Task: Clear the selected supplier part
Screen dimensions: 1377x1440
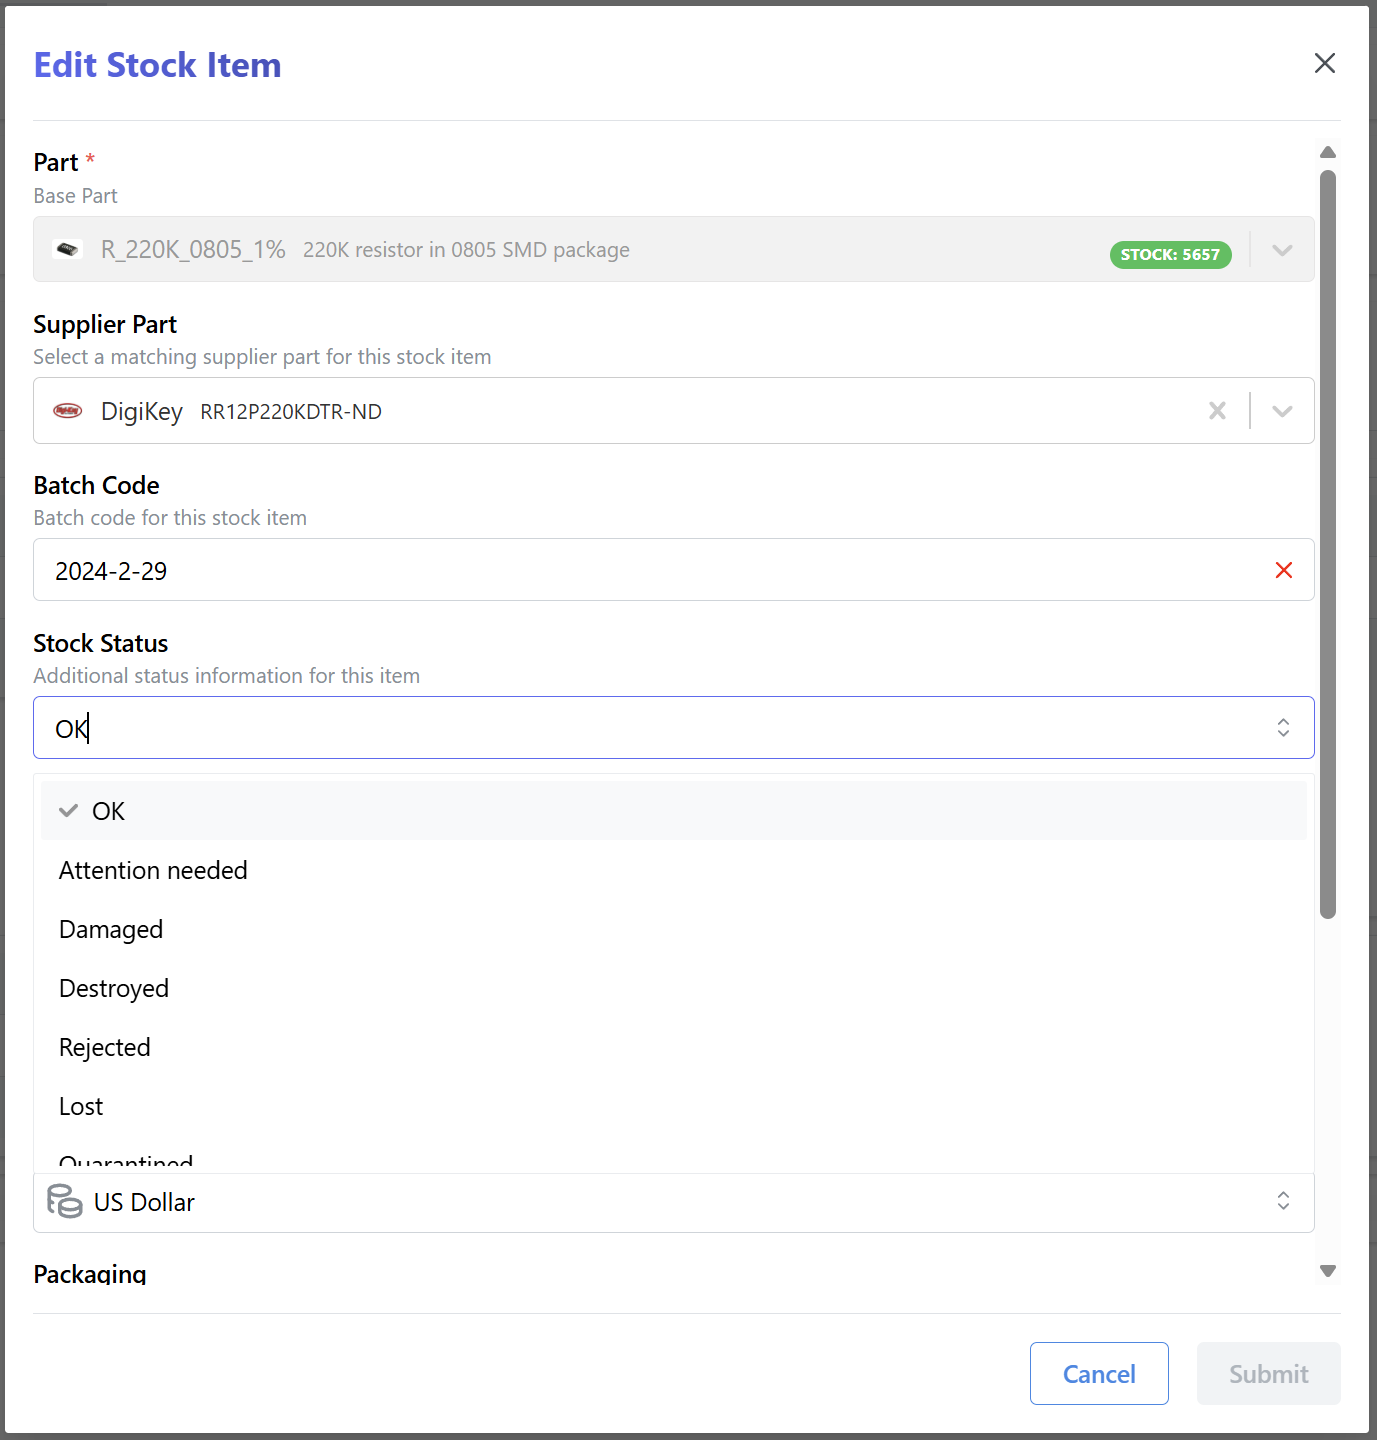Action: coord(1217,411)
